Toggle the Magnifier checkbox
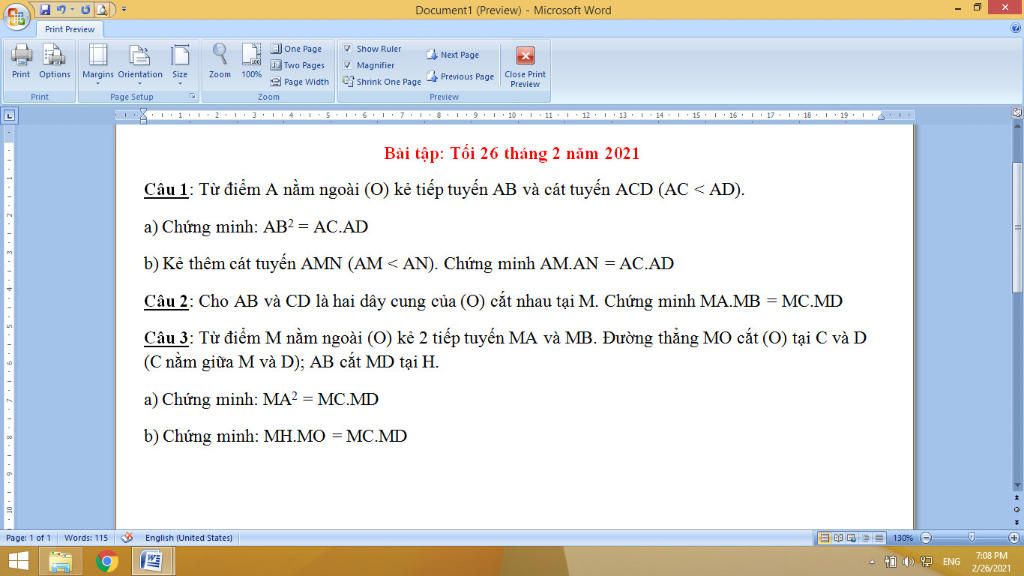The height and width of the screenshot is (576, 1024). 347,65
